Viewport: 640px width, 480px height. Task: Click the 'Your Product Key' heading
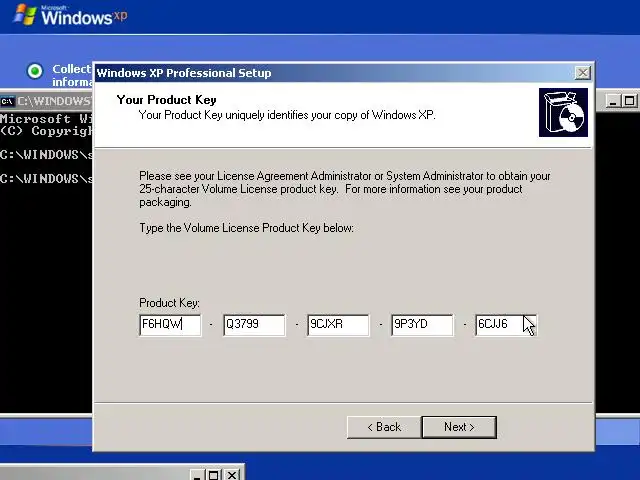coord(167,100)
